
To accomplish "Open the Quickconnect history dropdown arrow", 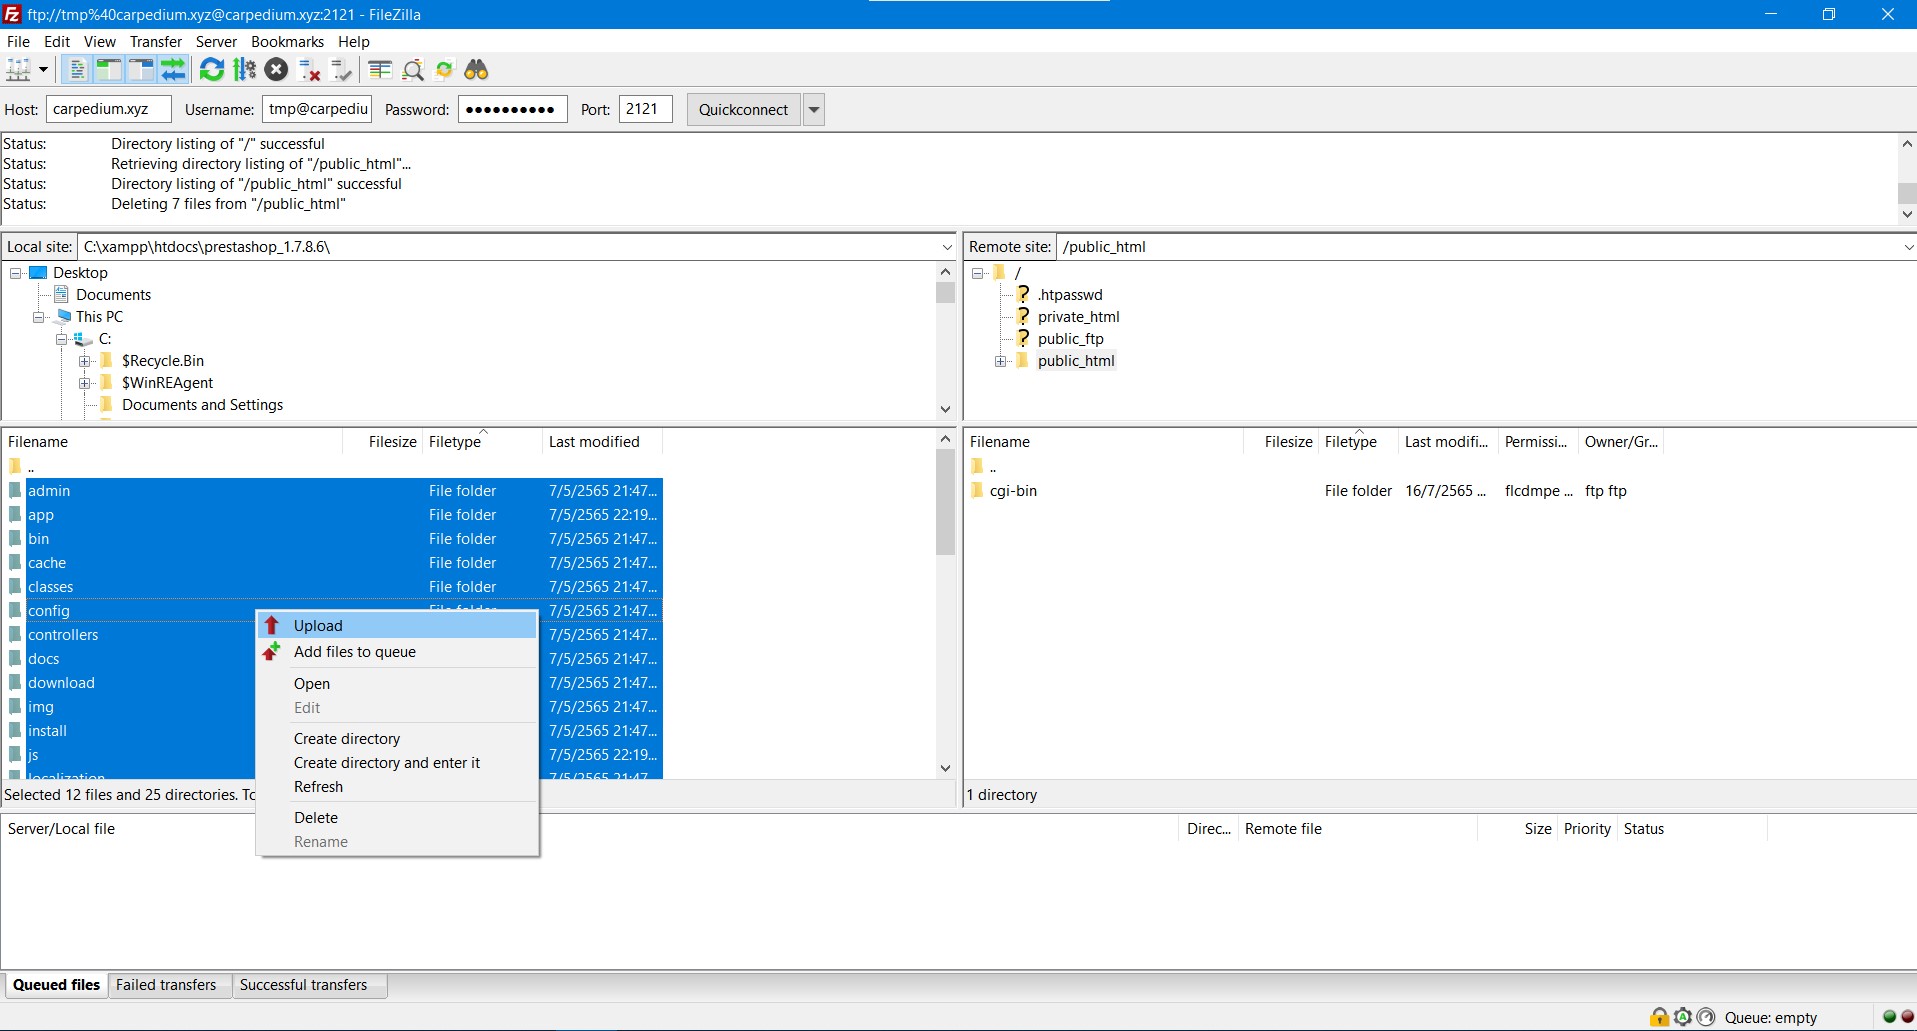I will tap(814, 110).
